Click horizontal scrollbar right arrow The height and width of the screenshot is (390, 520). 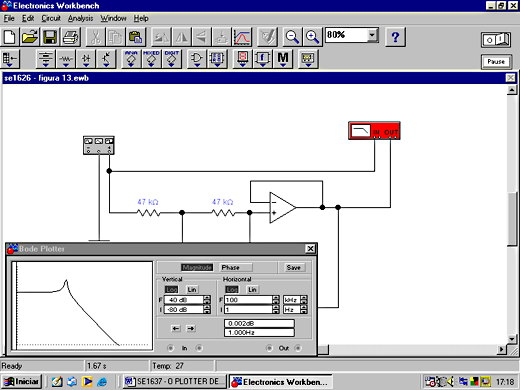(501, 349)
